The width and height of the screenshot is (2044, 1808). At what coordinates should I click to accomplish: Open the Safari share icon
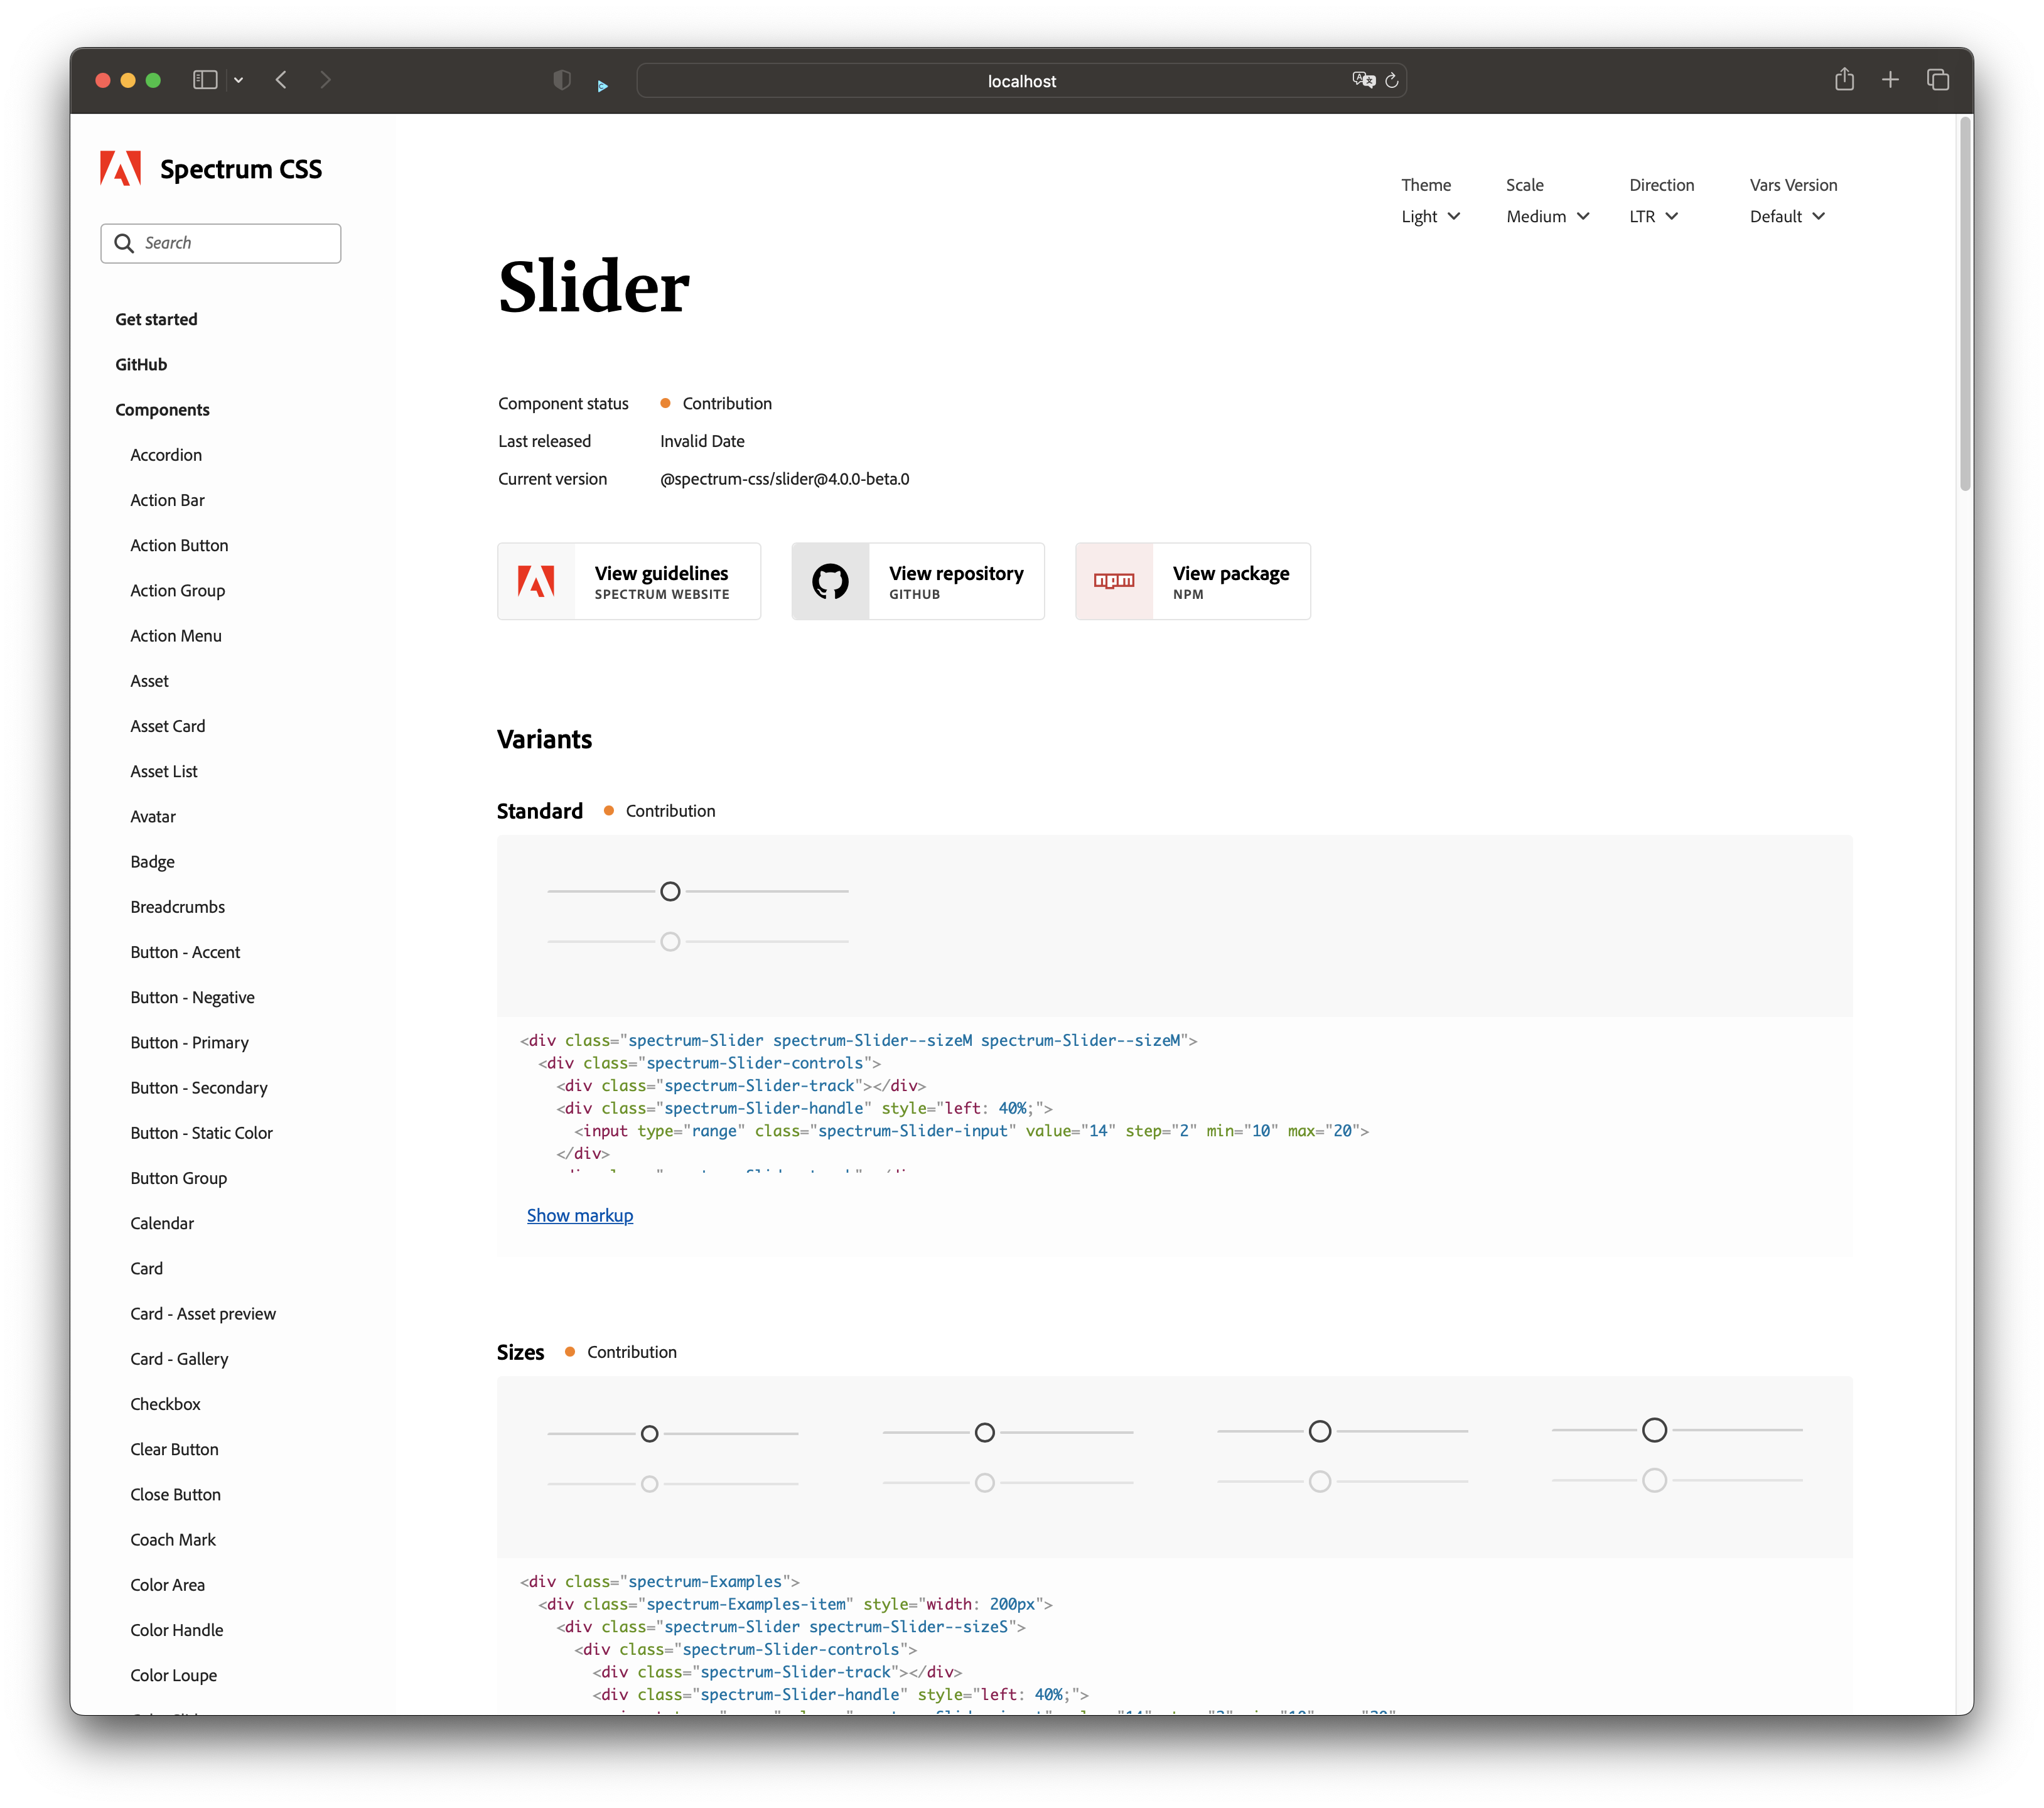1844,80
